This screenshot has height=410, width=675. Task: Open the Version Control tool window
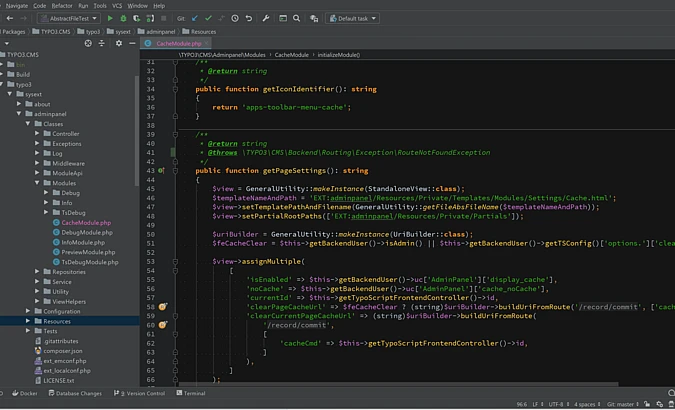pos(141,393)
